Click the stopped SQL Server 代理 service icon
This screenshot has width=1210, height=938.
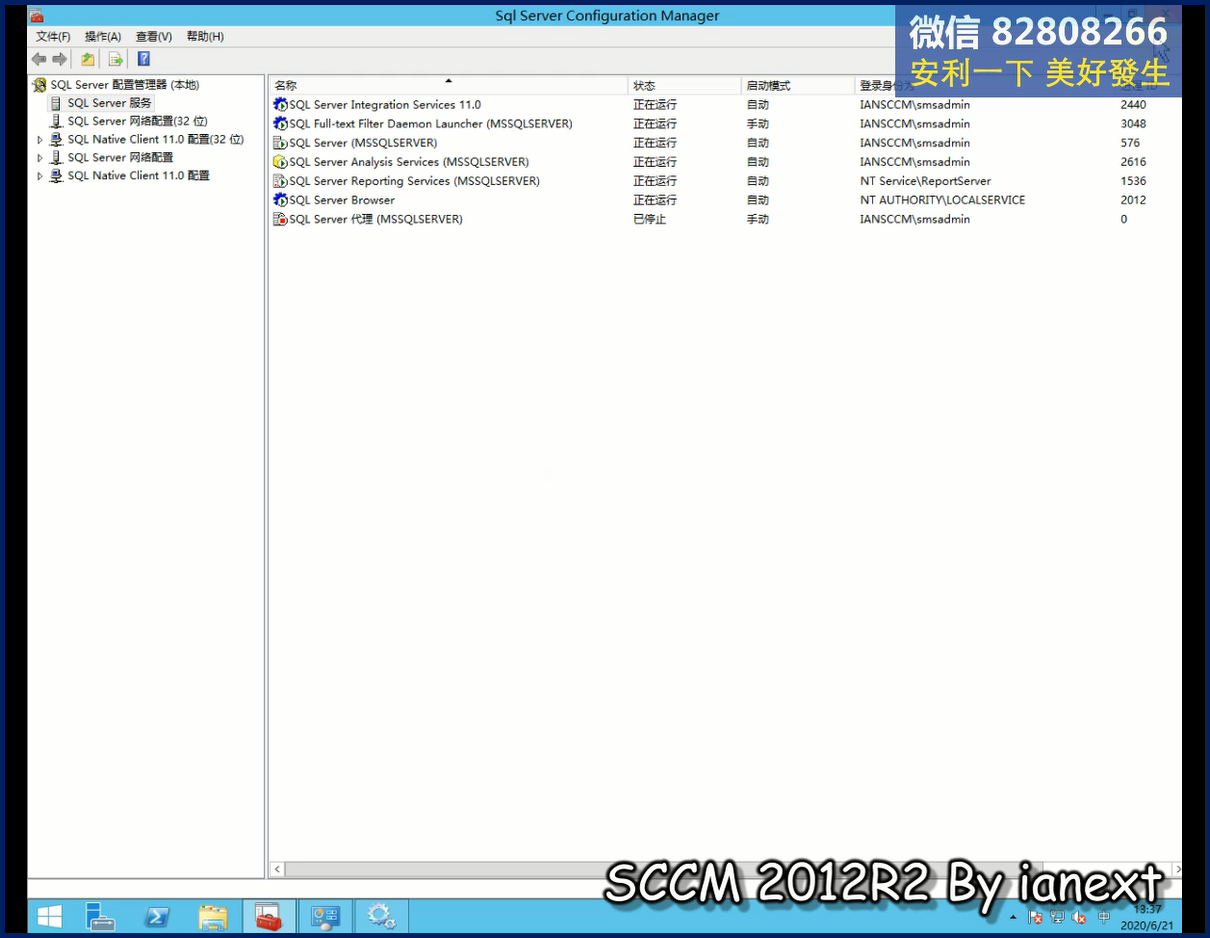pos(280,219)
